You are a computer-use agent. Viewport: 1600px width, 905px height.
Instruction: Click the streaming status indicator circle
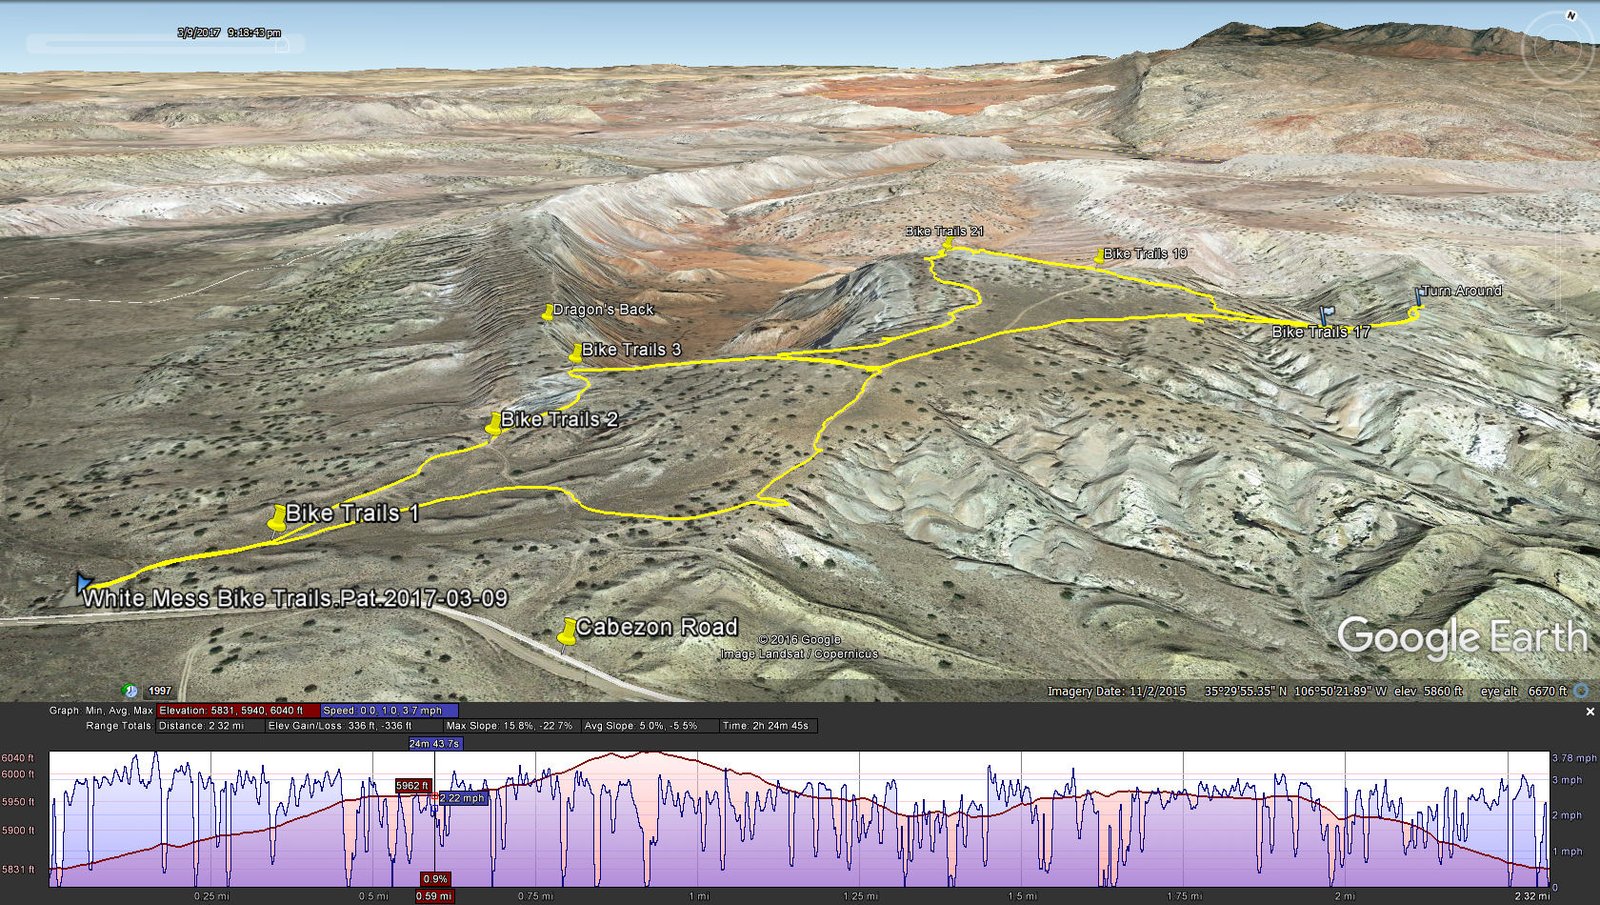click(x=1581, y=691)
